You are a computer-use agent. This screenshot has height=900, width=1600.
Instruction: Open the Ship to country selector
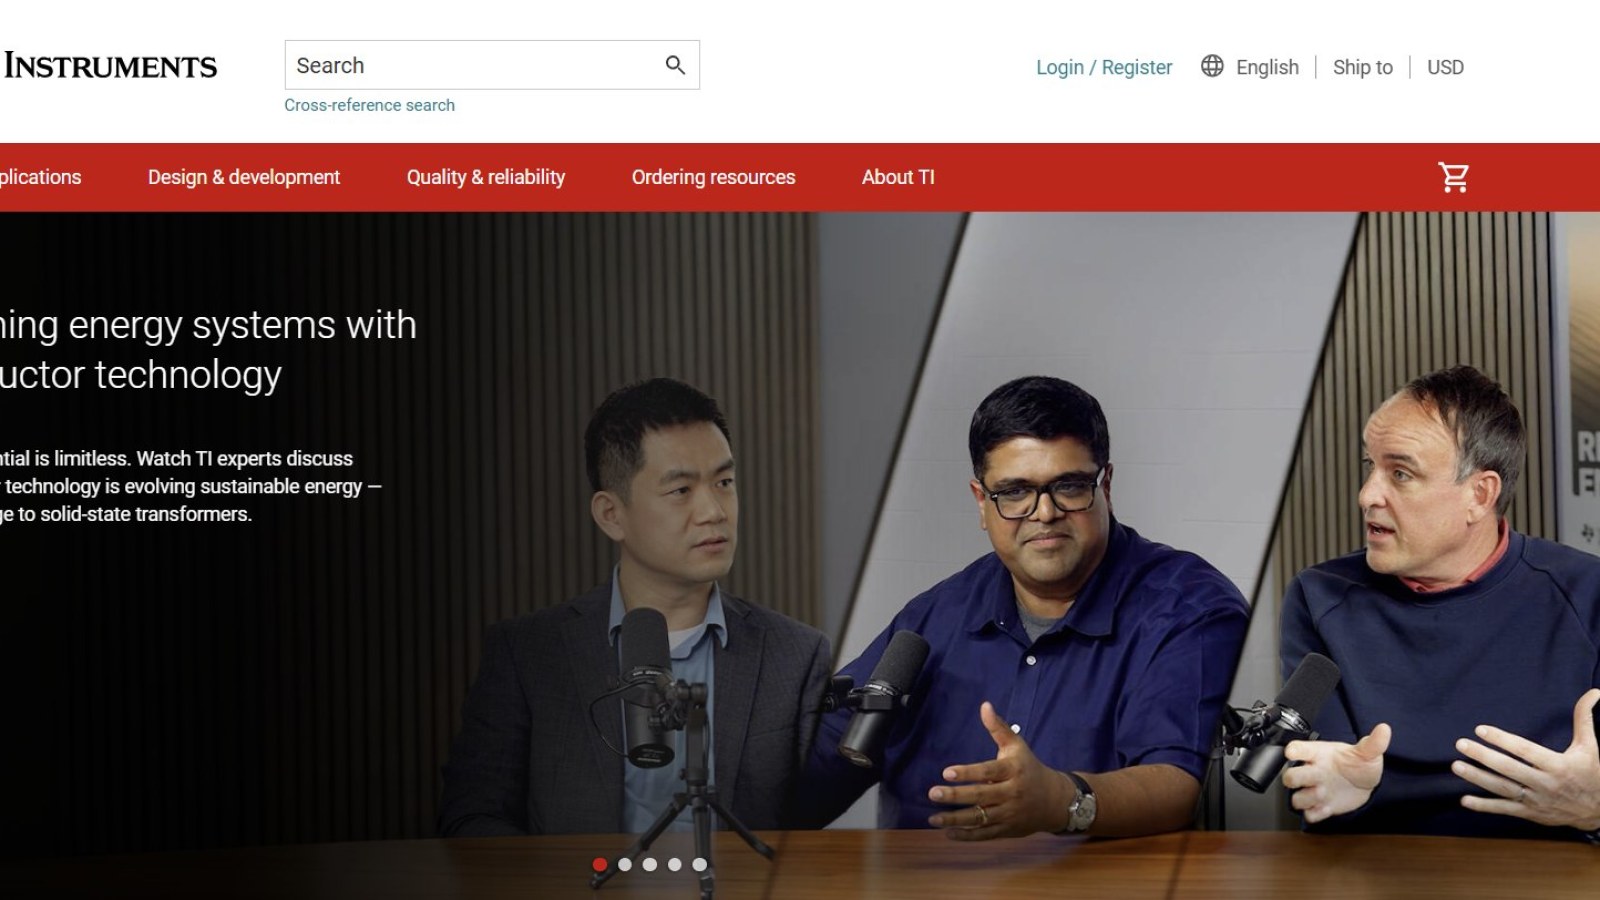[x=1362, y=67]
